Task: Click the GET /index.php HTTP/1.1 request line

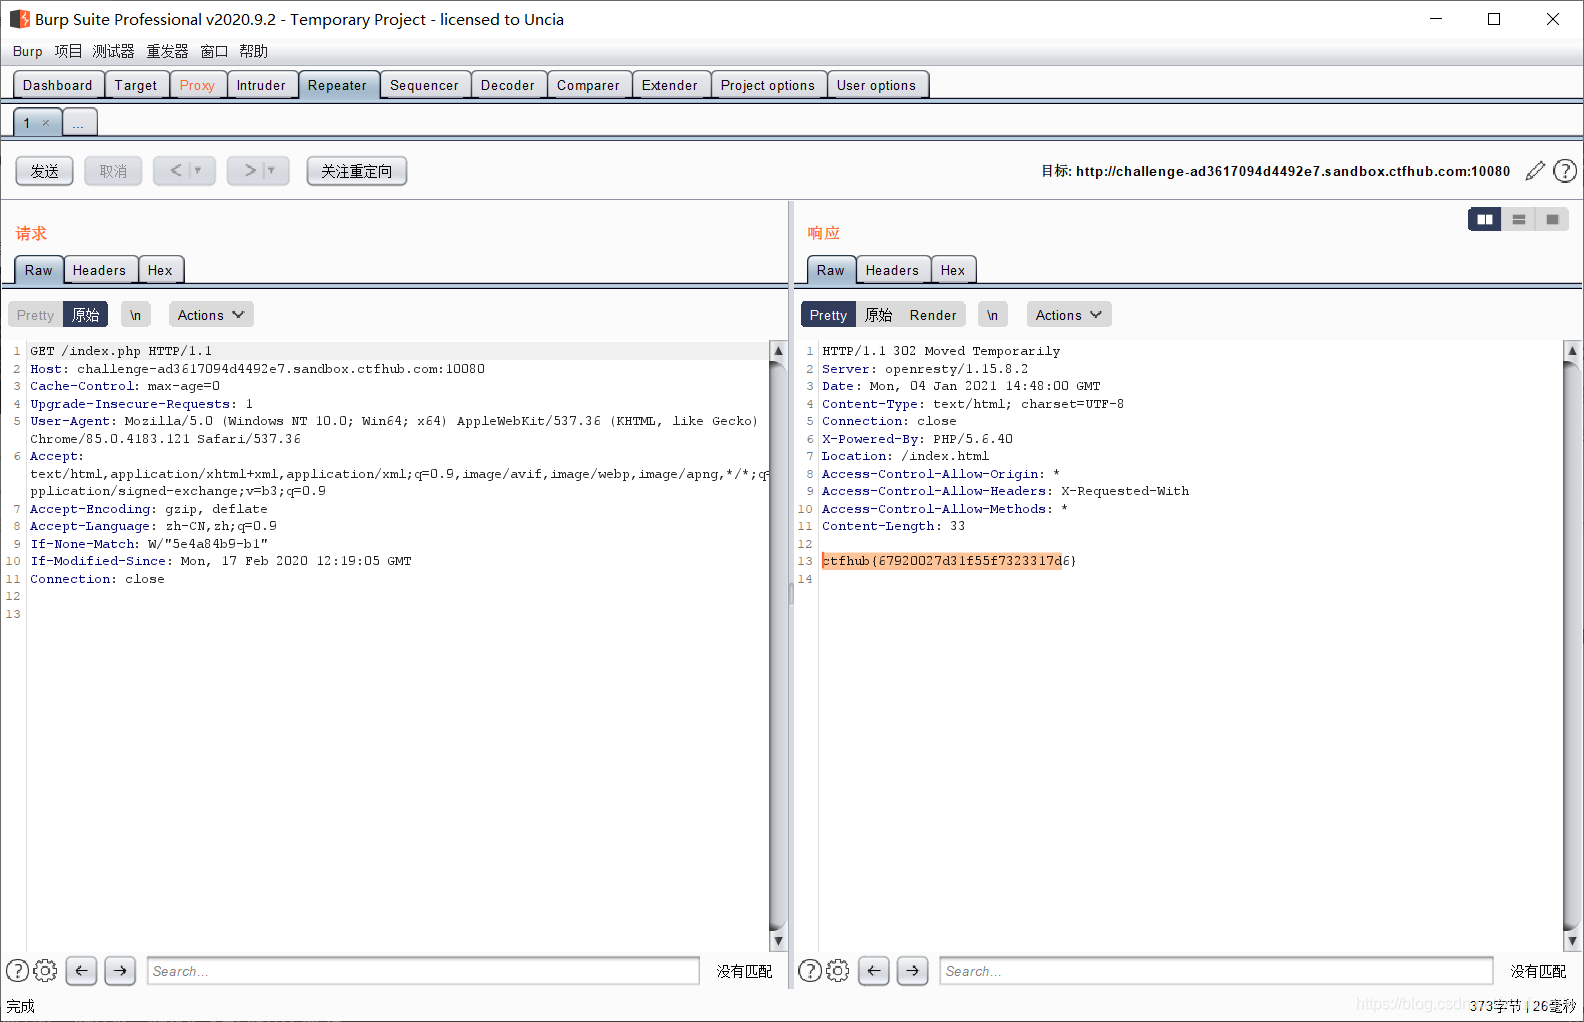Action: 121,351
